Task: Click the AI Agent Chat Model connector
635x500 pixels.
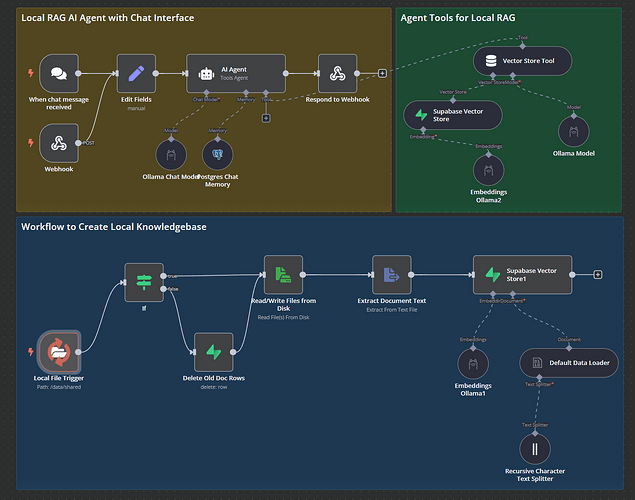Action: click(206, 93)
